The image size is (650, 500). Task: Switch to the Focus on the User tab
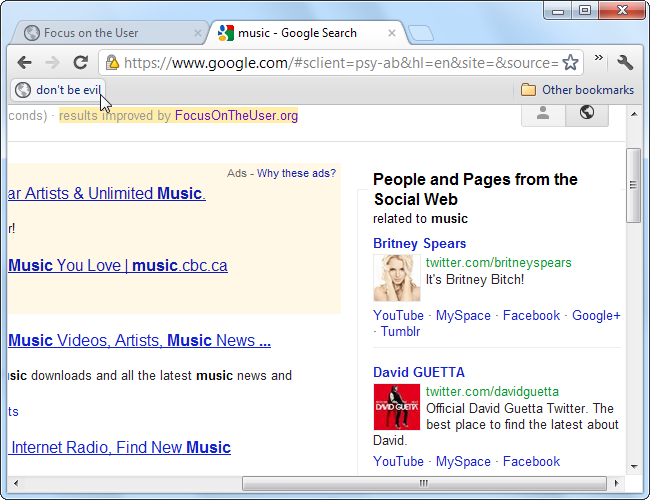[110, 33]
